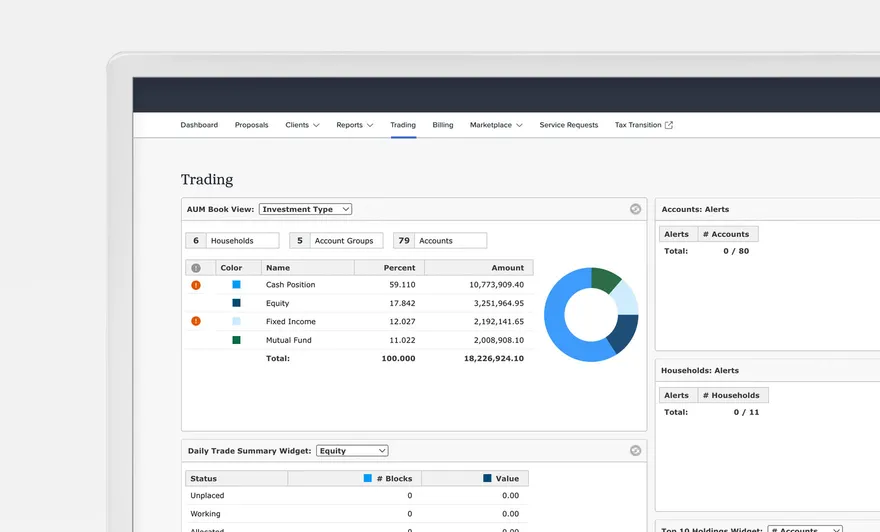Select the Trading tab
This screenshot has width=880, height=532.
point(403,125)
